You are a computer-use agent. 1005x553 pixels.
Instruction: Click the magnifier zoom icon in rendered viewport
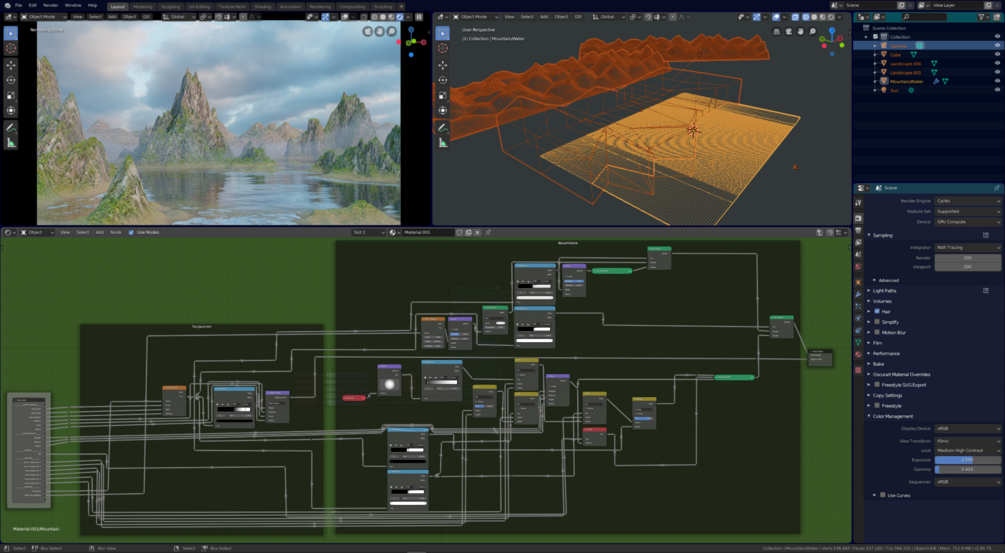coord(391,31)
